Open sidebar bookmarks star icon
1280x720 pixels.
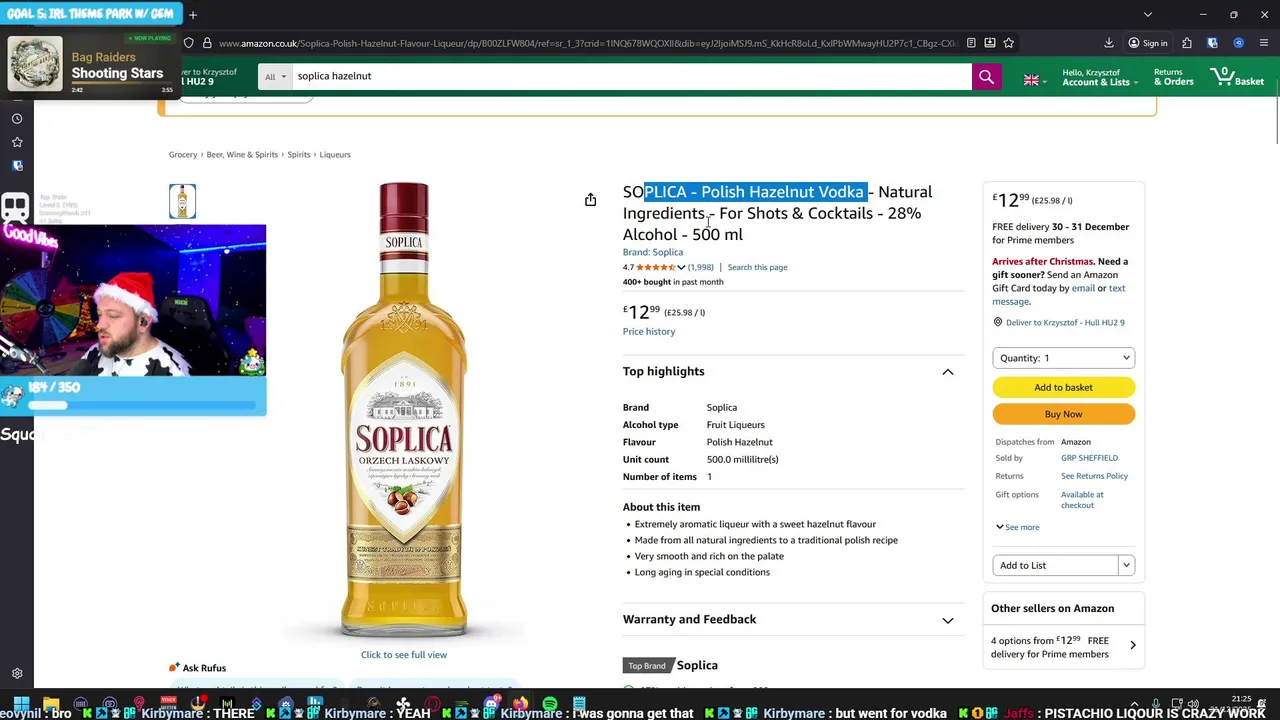[x=17, y=142]
